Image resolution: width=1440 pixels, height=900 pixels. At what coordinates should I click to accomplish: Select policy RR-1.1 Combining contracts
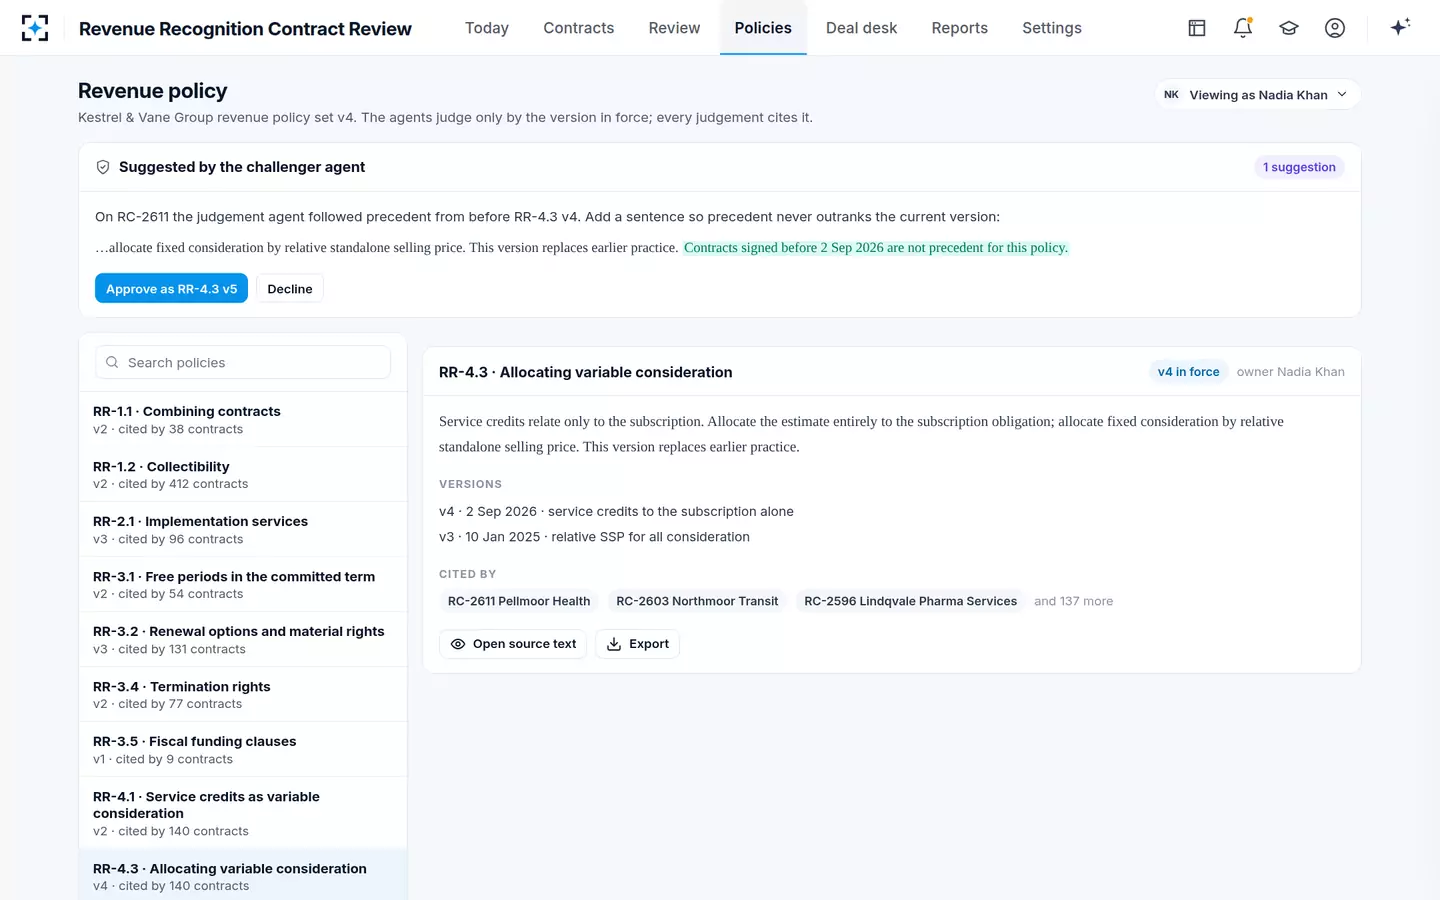click(x=243, y=420)
